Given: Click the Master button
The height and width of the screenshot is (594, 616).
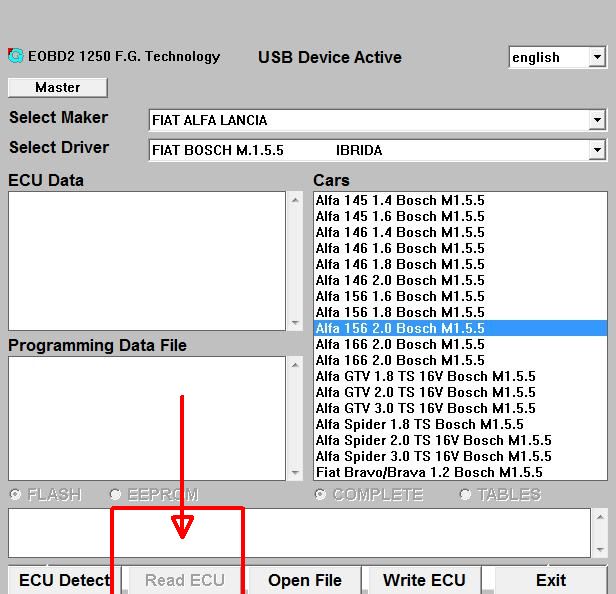Looking at the screenshot, I should (x=57, y=87).
